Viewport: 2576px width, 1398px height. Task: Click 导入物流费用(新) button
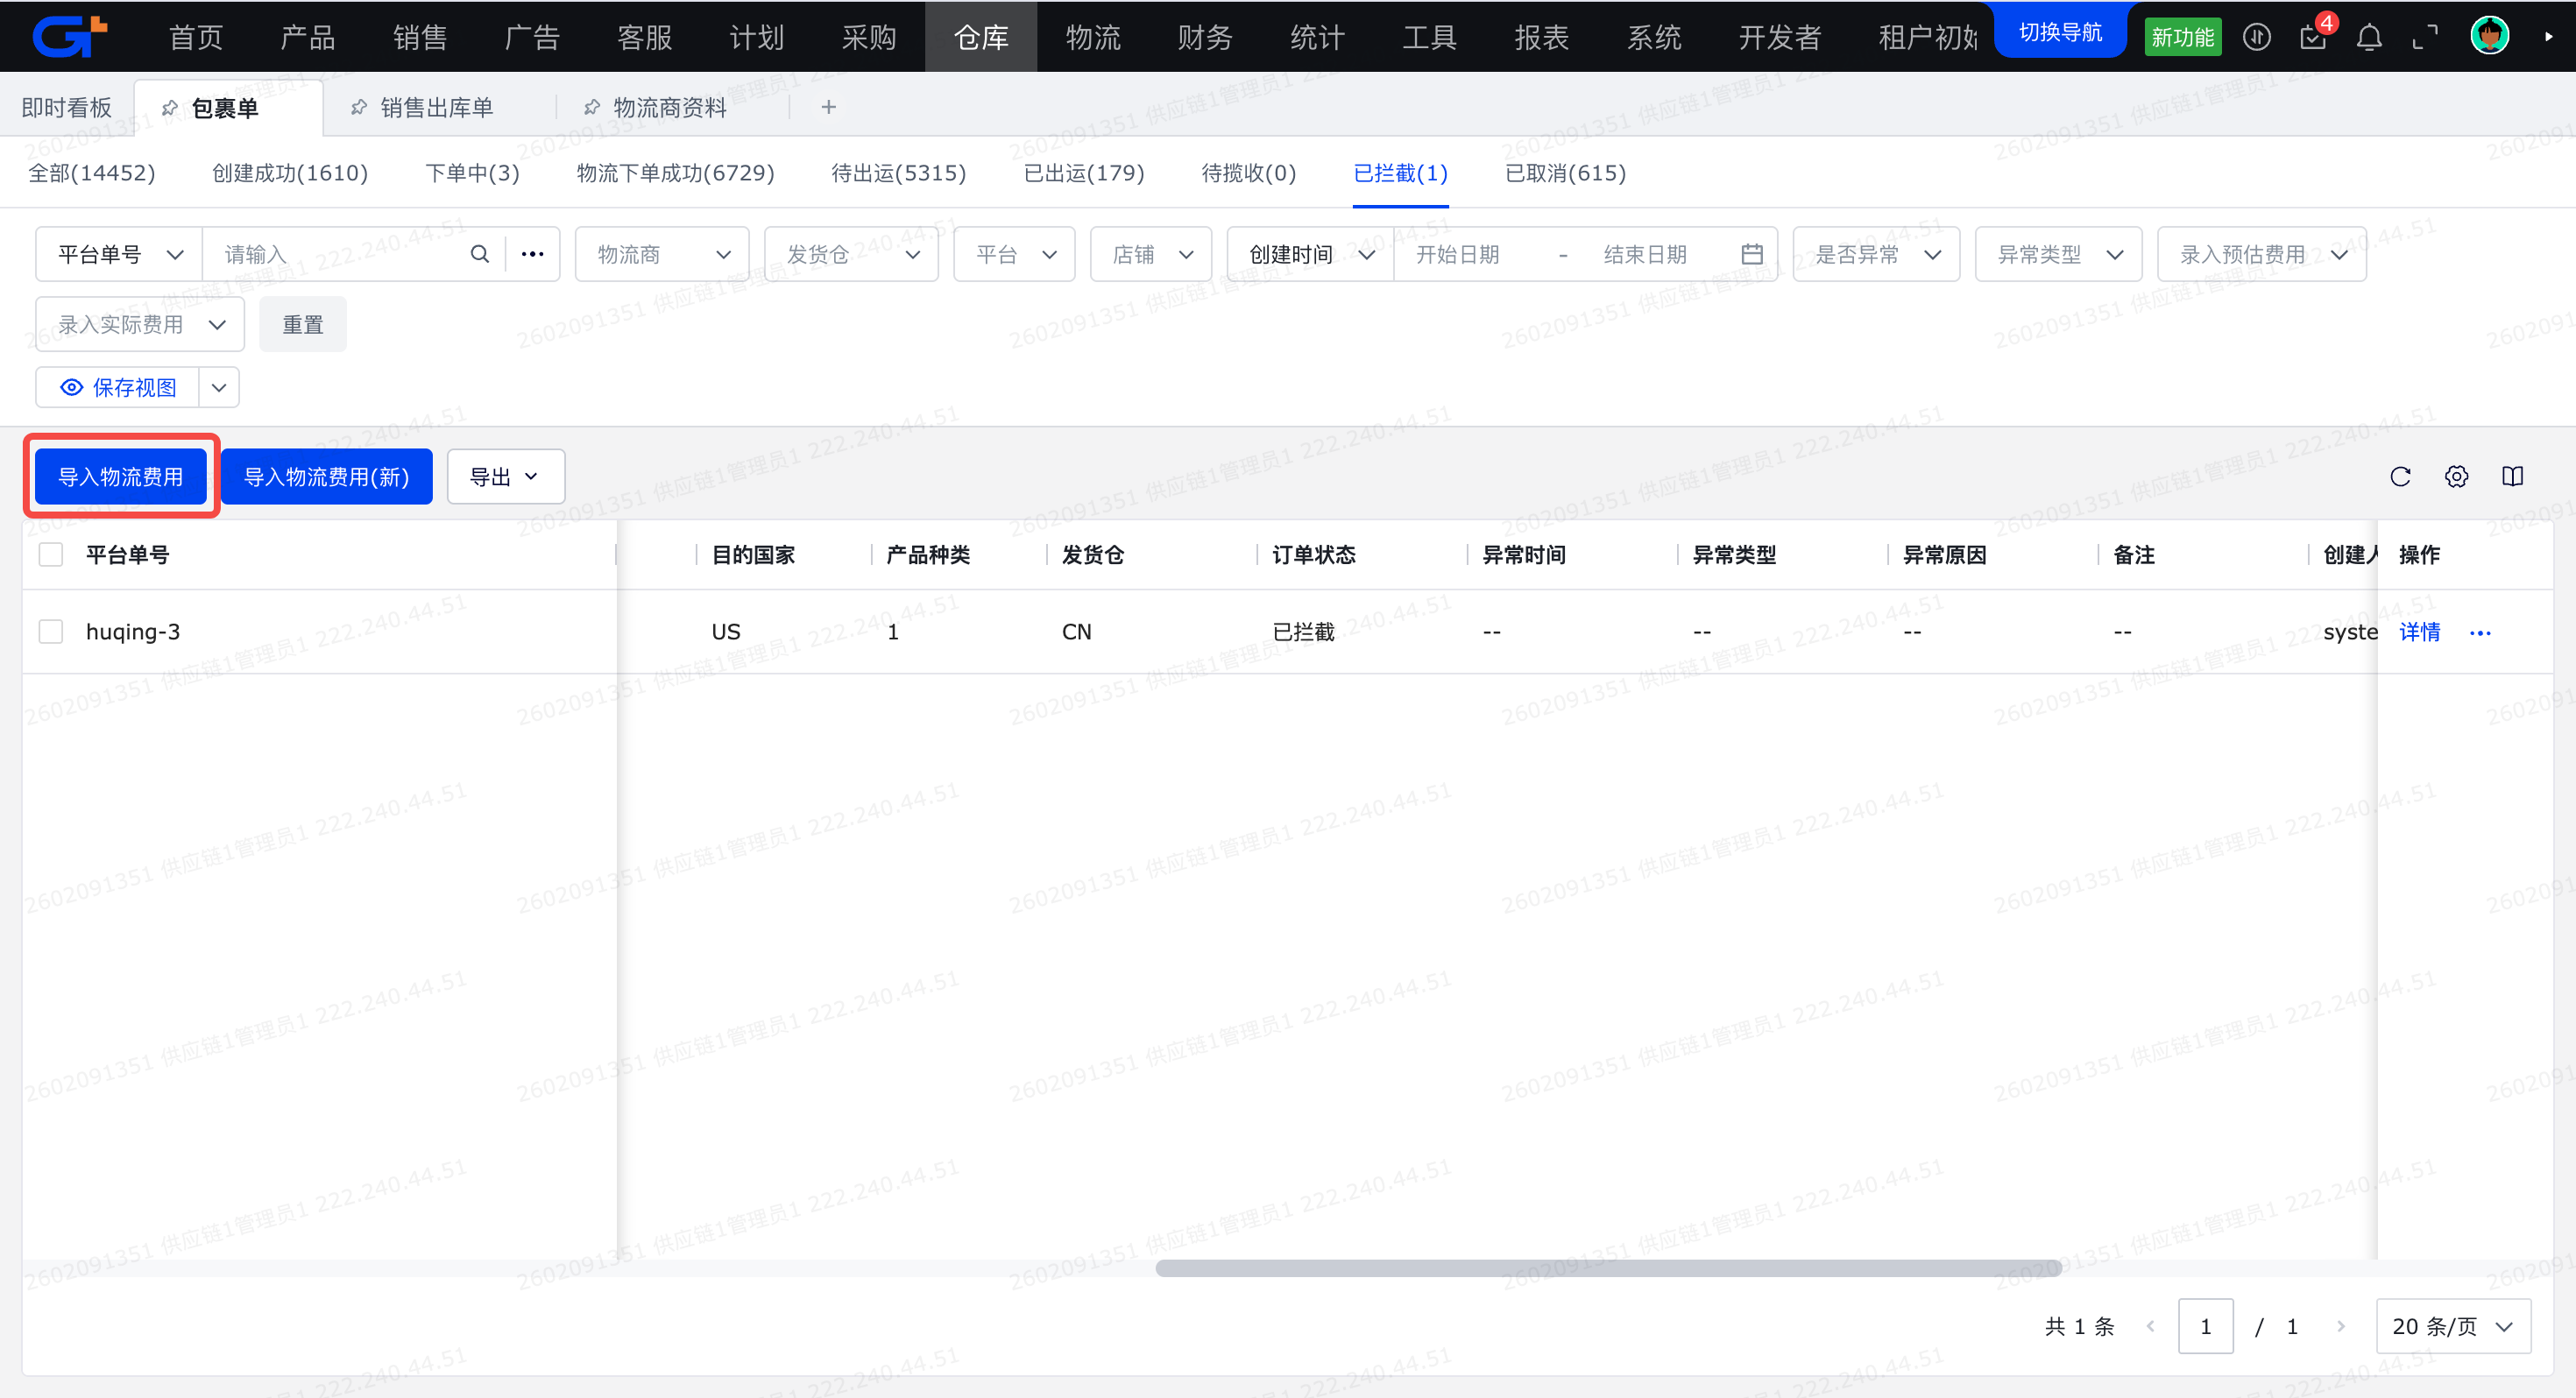click(x=326, y=477)
